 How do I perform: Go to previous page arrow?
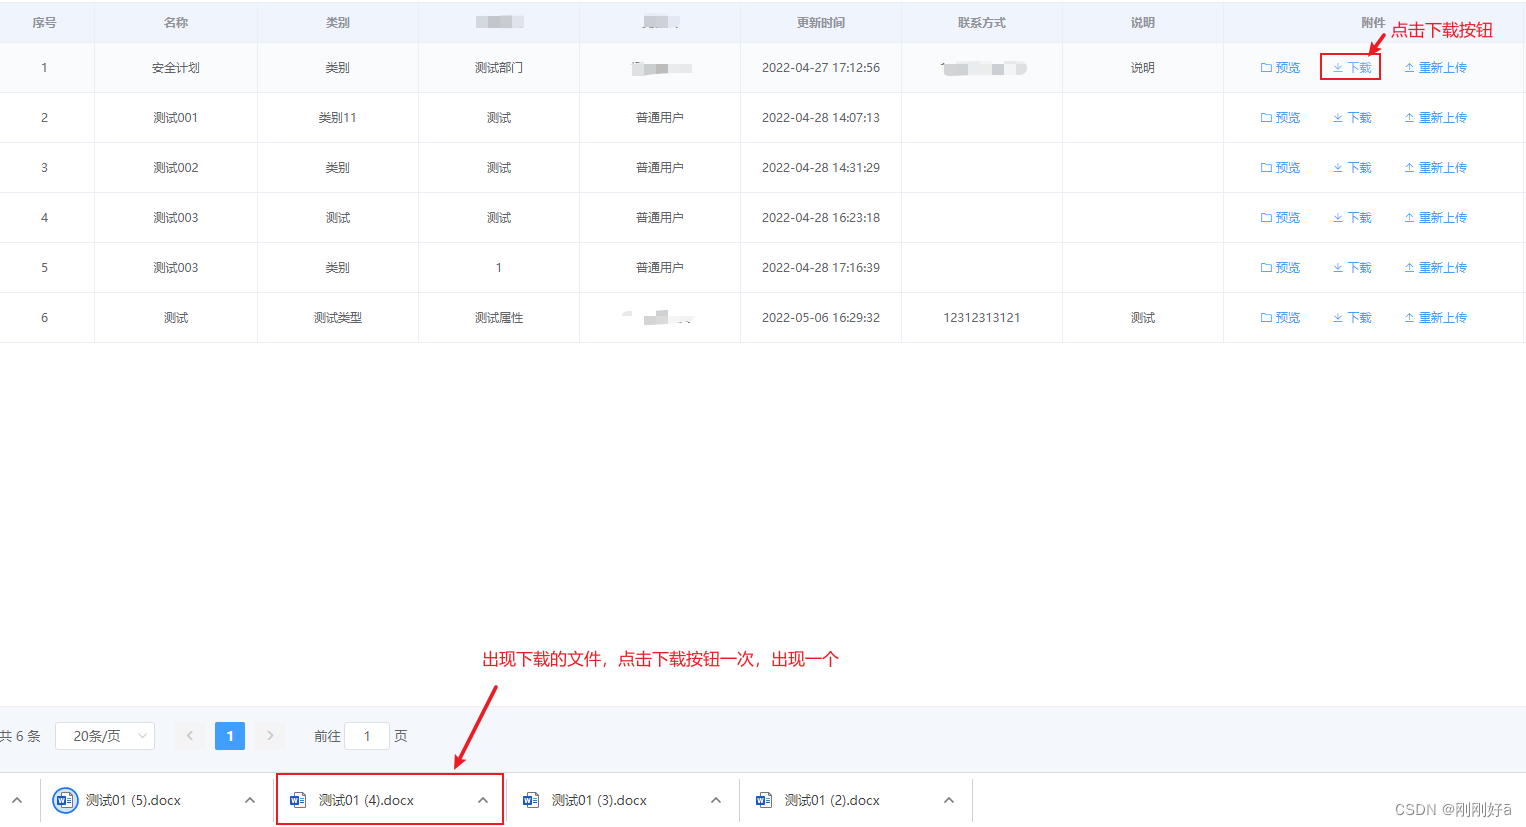coord(190,736)
